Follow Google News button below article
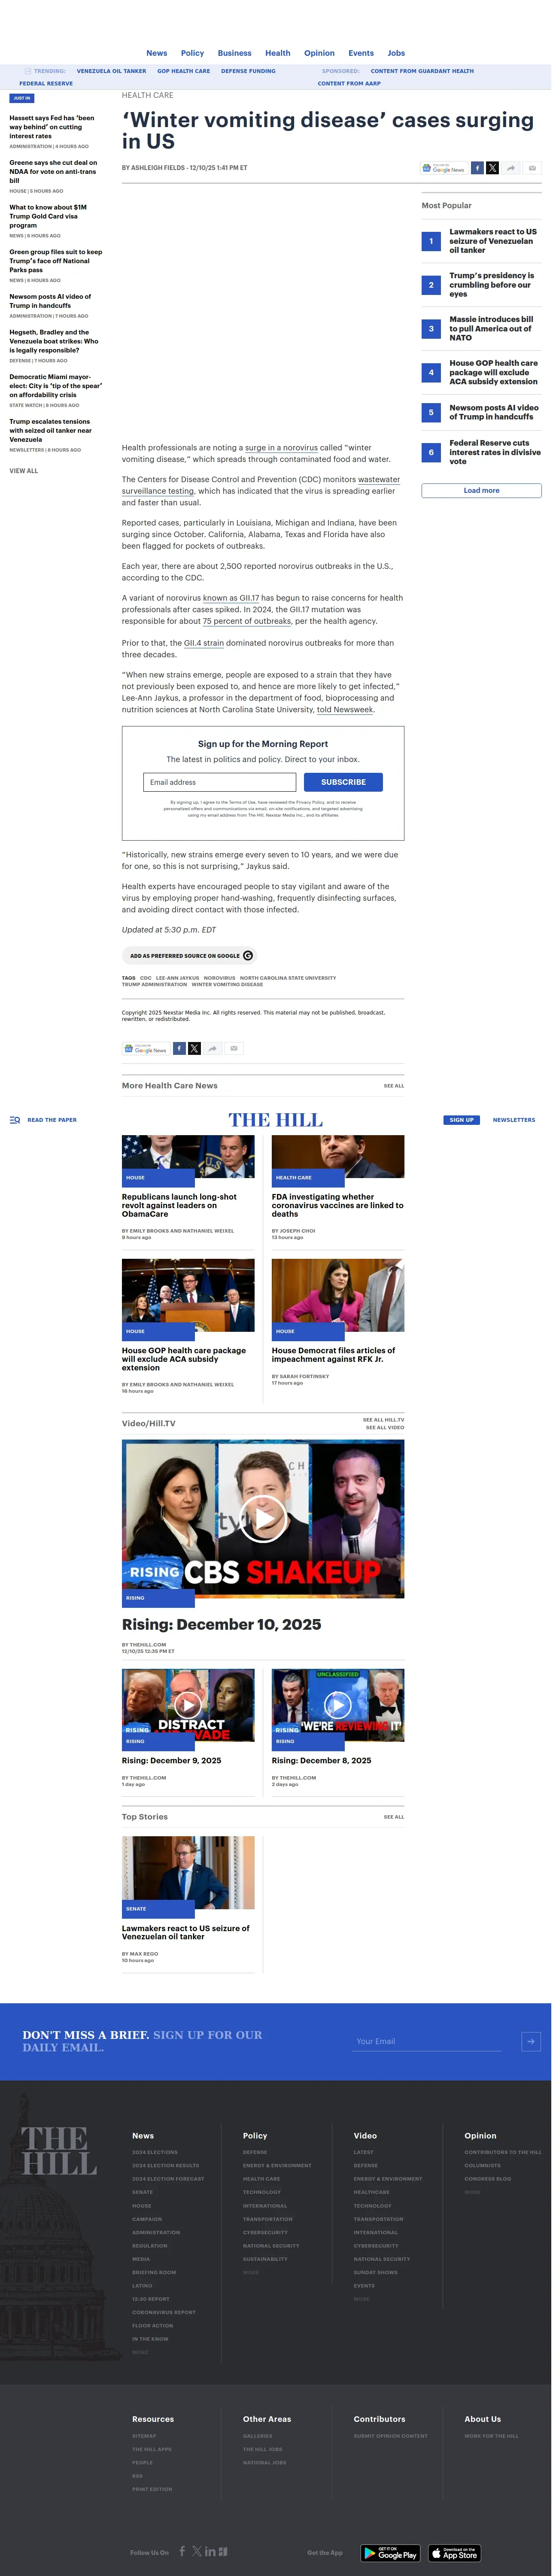The height and width of the screenshot is (2576, 559). point(146,1048)
